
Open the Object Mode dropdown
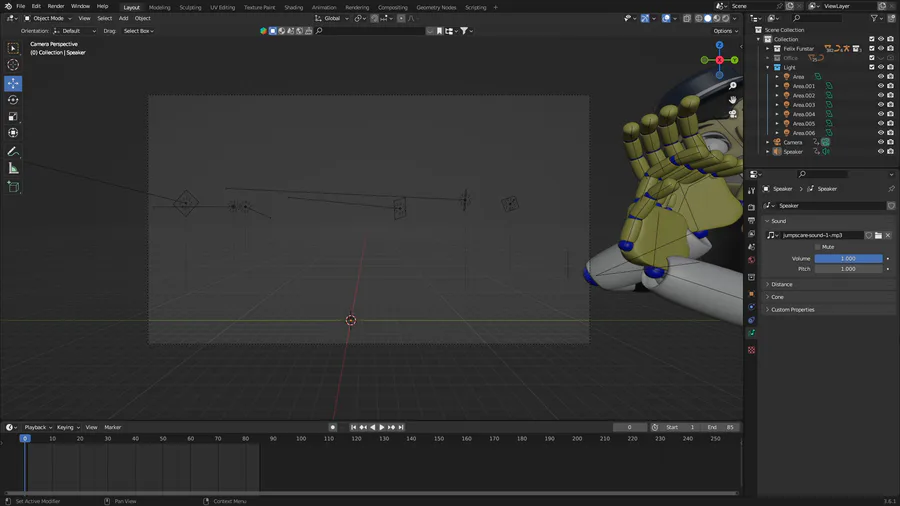point(48,18)
